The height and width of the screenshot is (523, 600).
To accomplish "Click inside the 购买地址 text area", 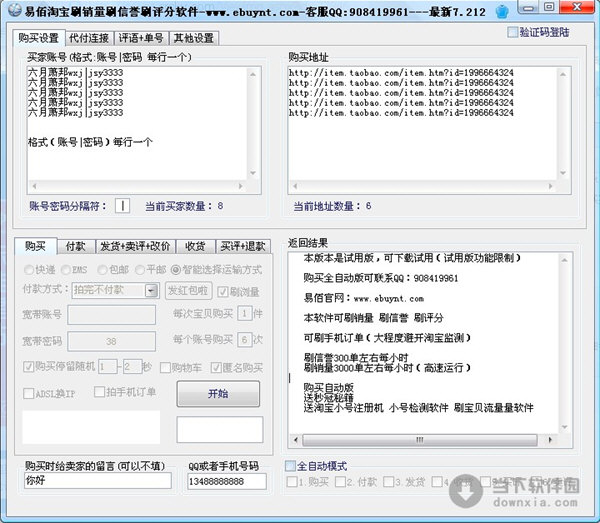I will coord(422,123).
